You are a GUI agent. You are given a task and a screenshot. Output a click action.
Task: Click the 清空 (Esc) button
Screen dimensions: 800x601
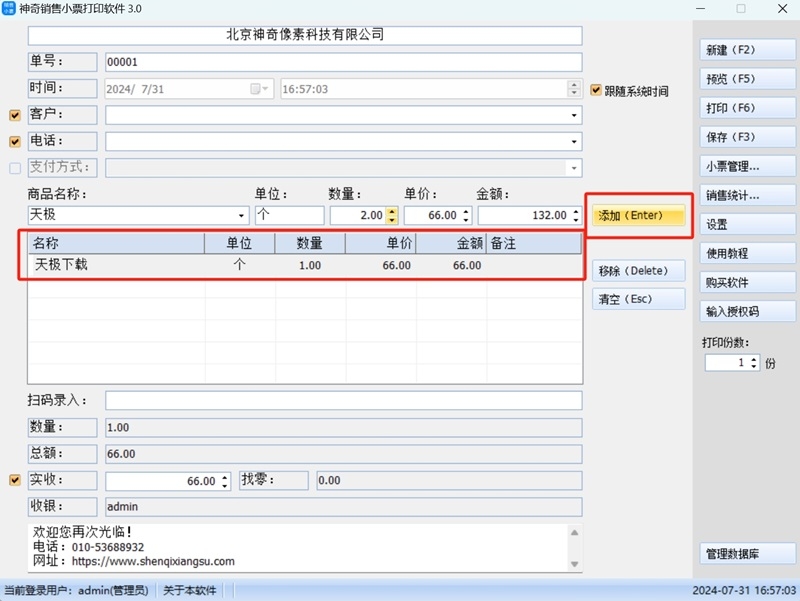click(638, 299)
